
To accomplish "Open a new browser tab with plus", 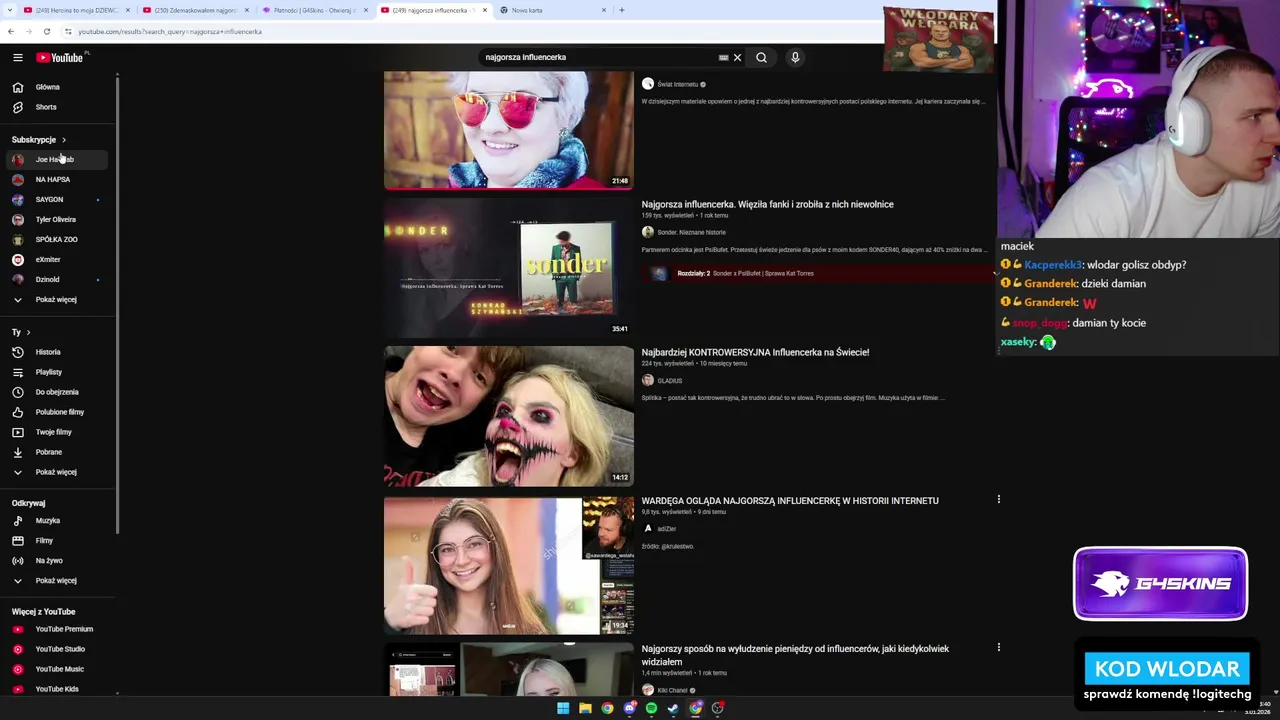I will tap(622, 10).
